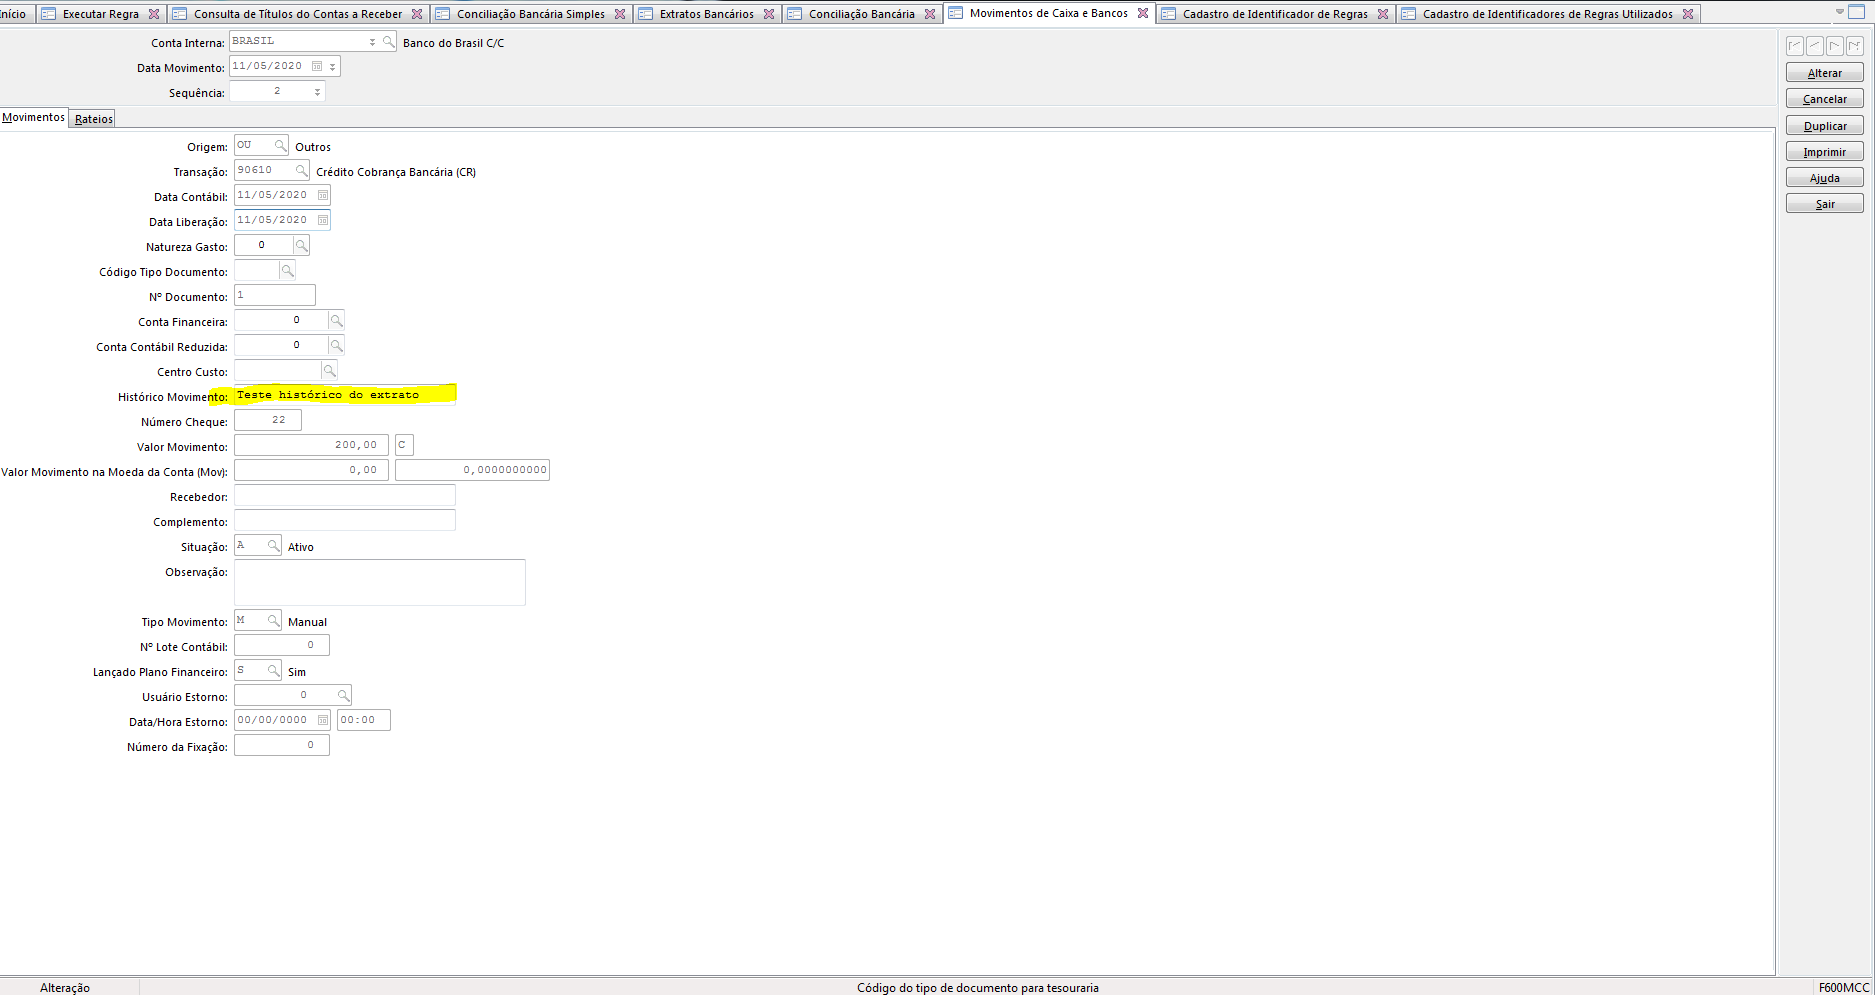
Task: Click the Histórico Movimento text field
Action: pos(344,395)
